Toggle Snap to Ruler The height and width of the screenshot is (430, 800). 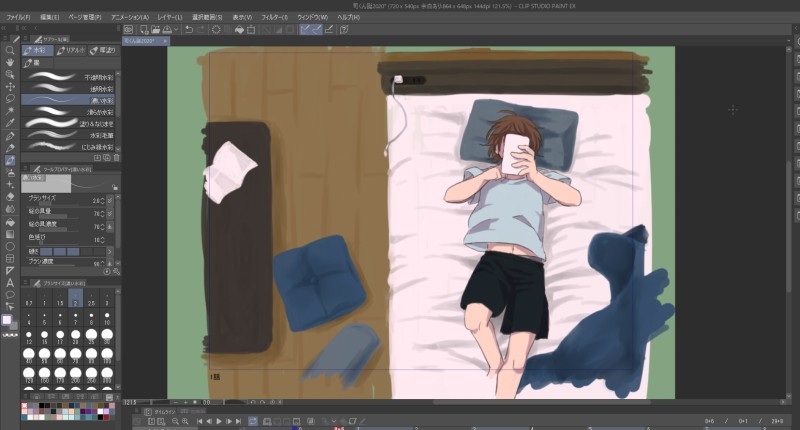click(305, 30)
